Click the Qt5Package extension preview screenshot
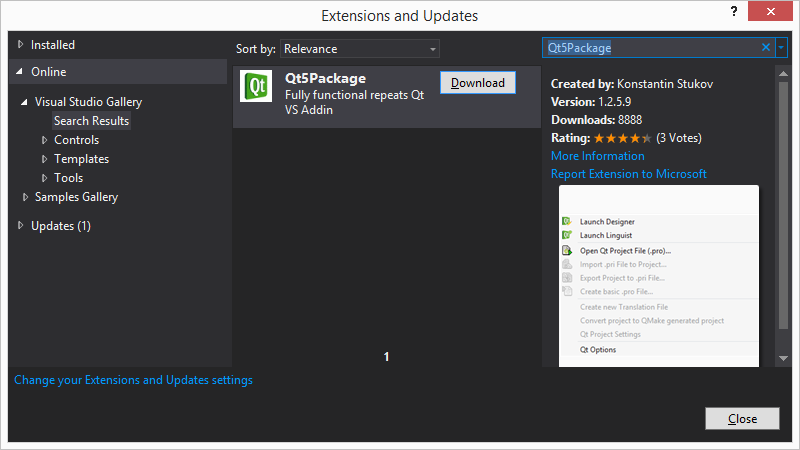The height and width of the screenshot is (450, 800). pos(659,276)
